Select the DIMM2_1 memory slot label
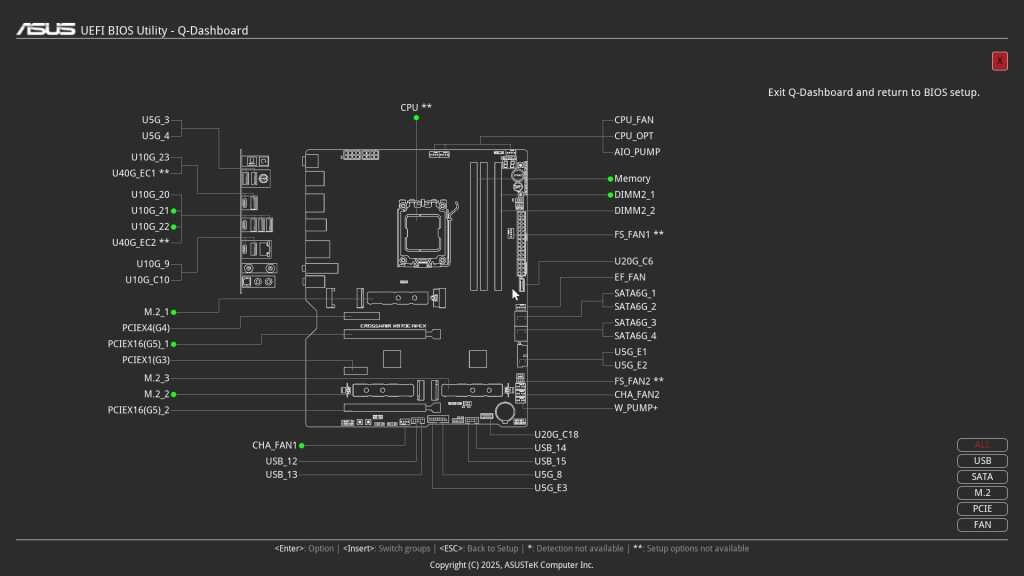The height and width of the screenshot is (576, 1024). pos(634,194)
